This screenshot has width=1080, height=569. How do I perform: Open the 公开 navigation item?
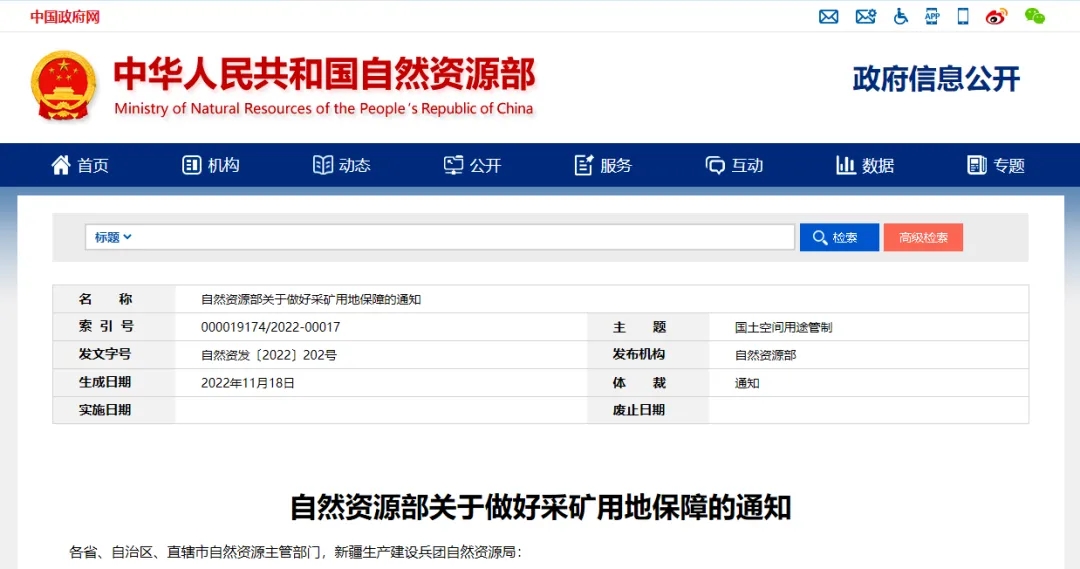[473, 165]
